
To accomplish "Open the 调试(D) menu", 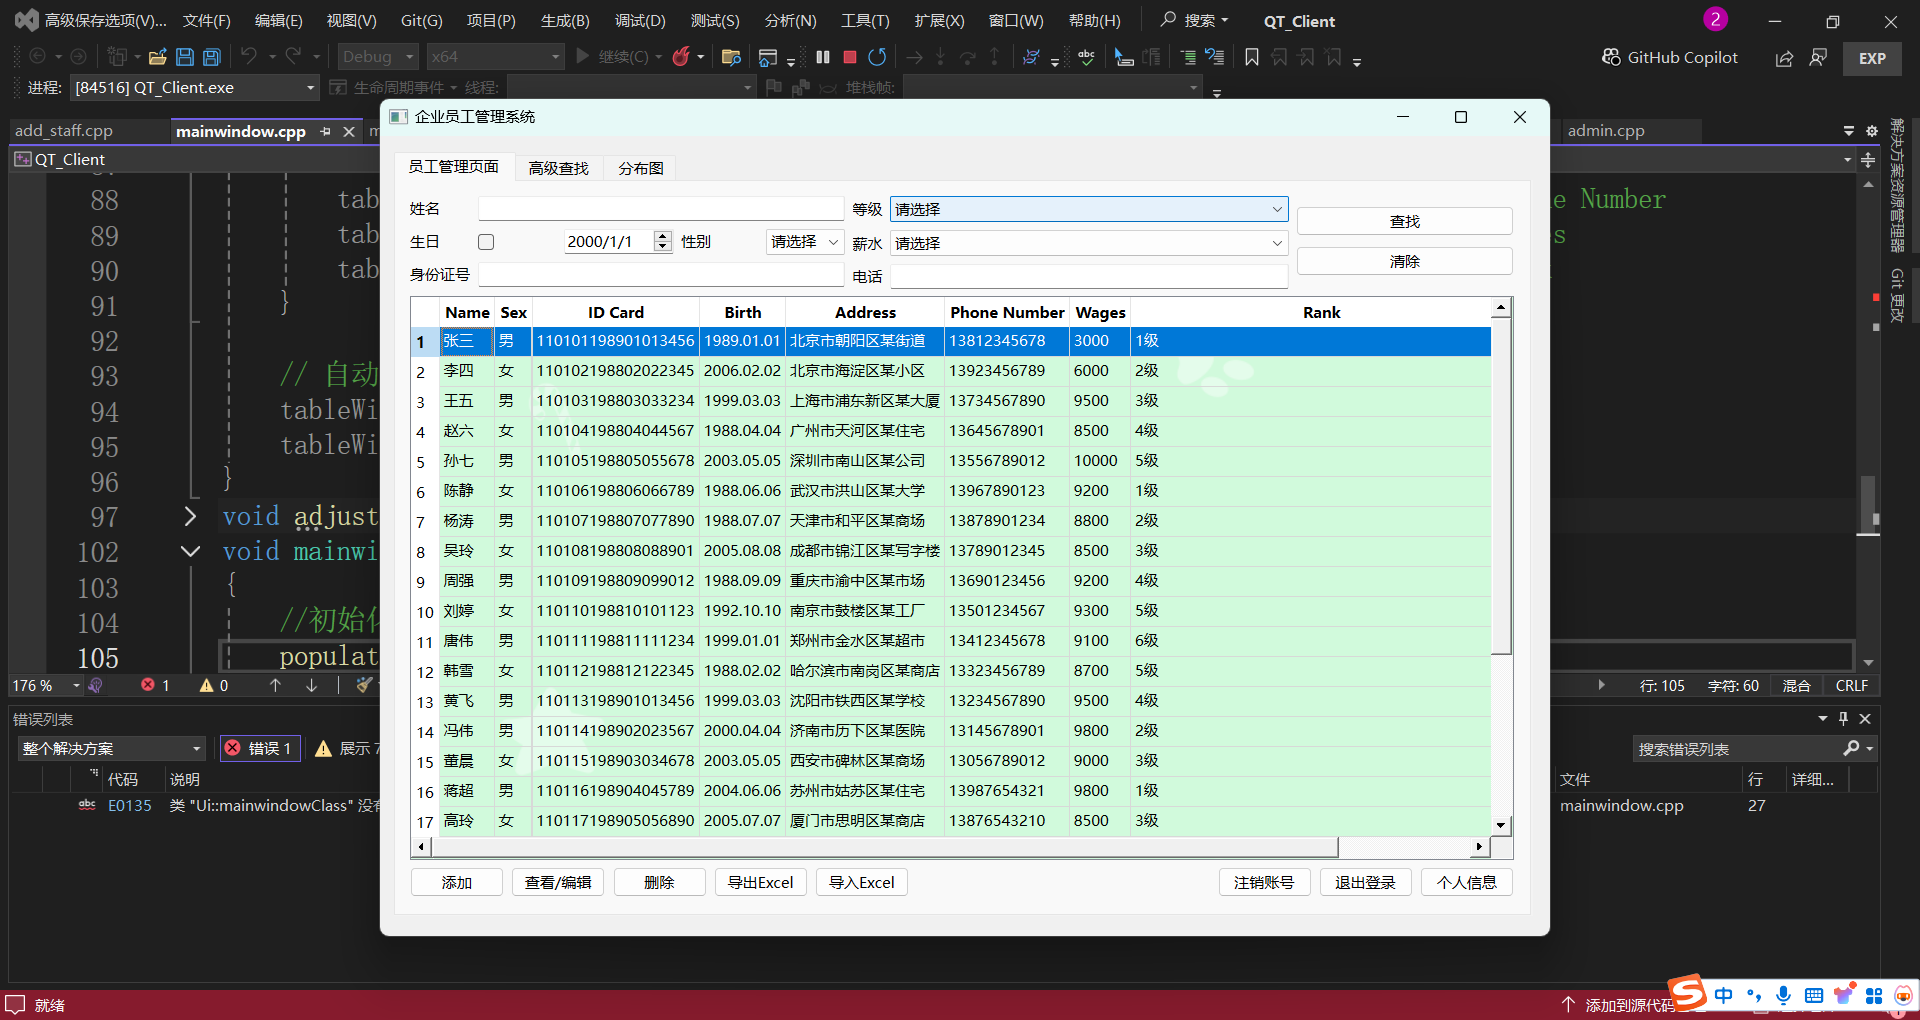I will (640, 21).
